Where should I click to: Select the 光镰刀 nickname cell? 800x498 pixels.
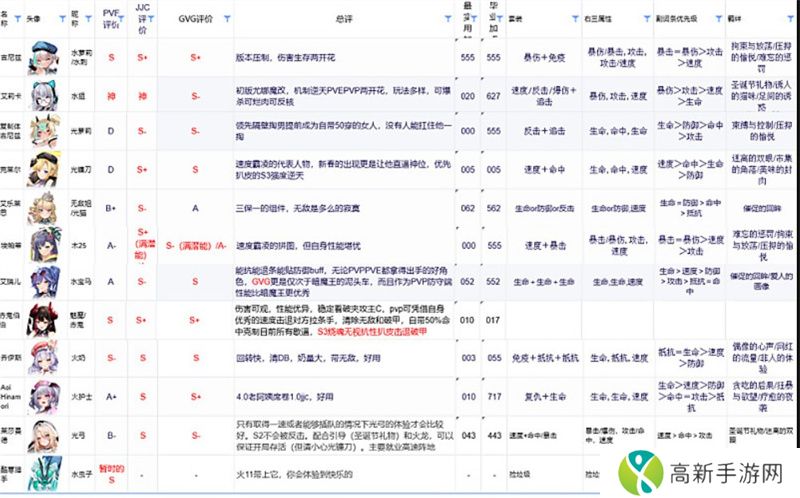pyautogui.click(x=81, y=169)
